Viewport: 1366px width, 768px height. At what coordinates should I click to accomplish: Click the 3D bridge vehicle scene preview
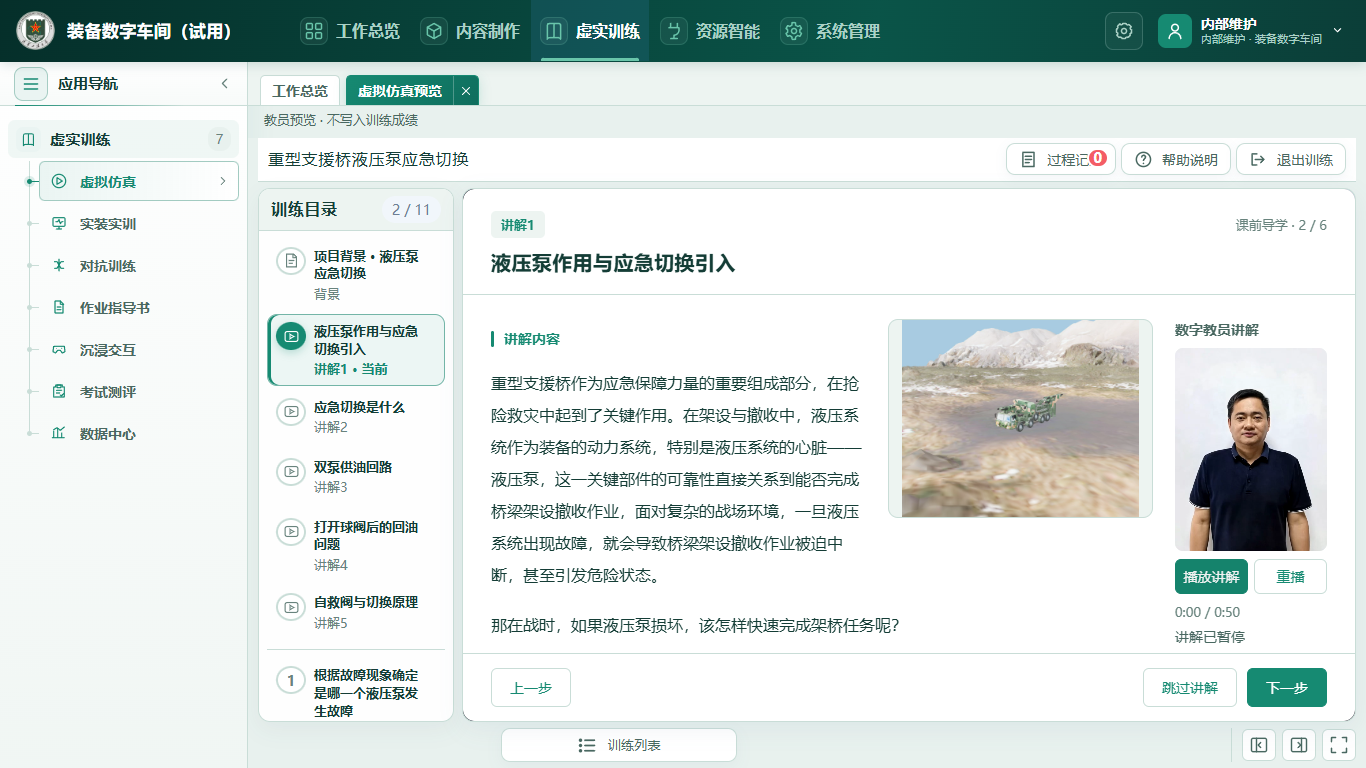(x=1020, y=418)
